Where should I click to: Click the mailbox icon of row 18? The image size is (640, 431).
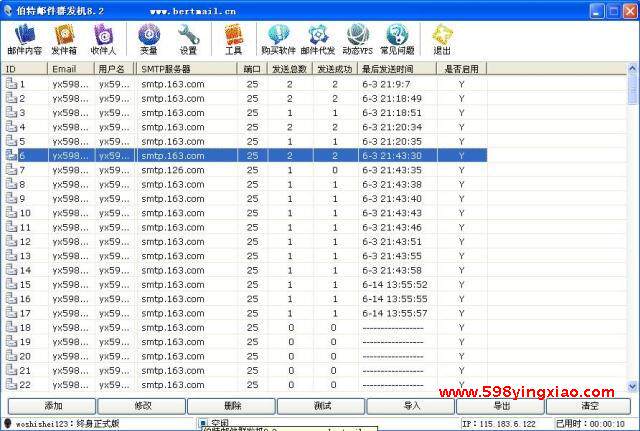11,327
